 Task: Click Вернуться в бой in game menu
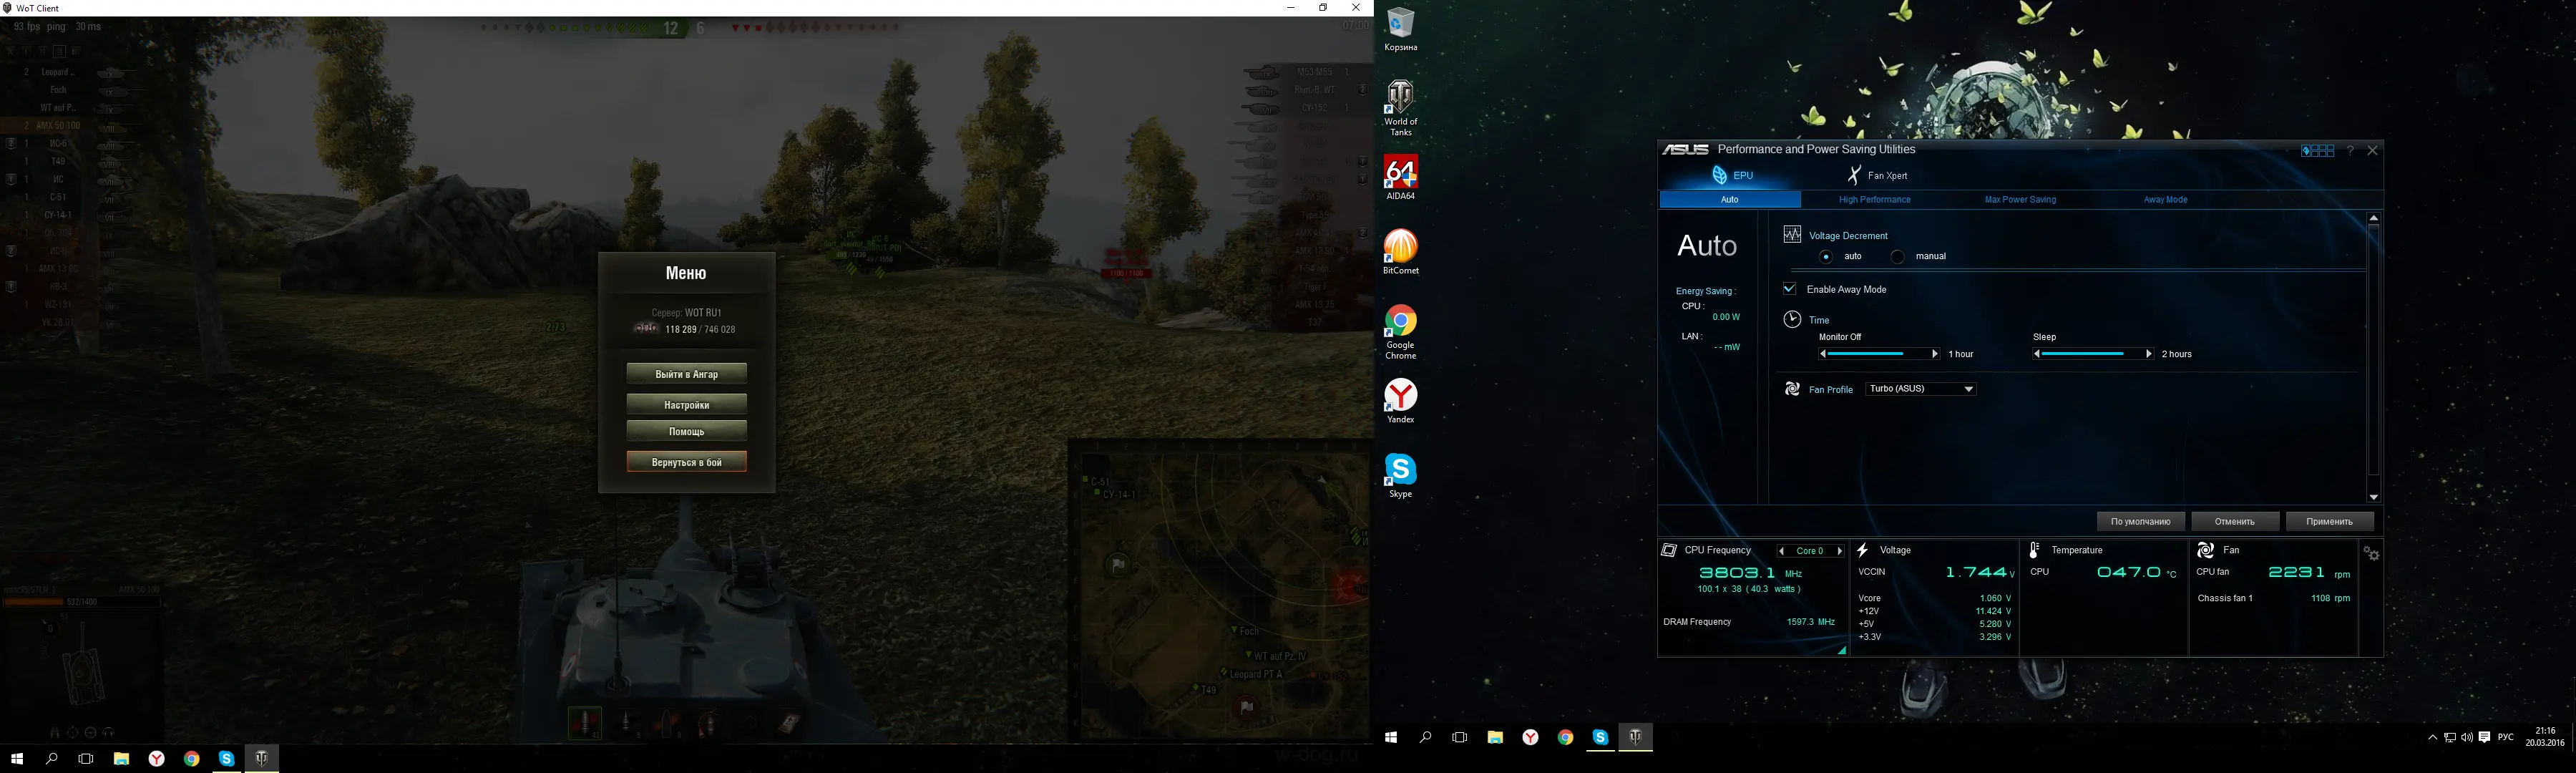pos(686,462)
